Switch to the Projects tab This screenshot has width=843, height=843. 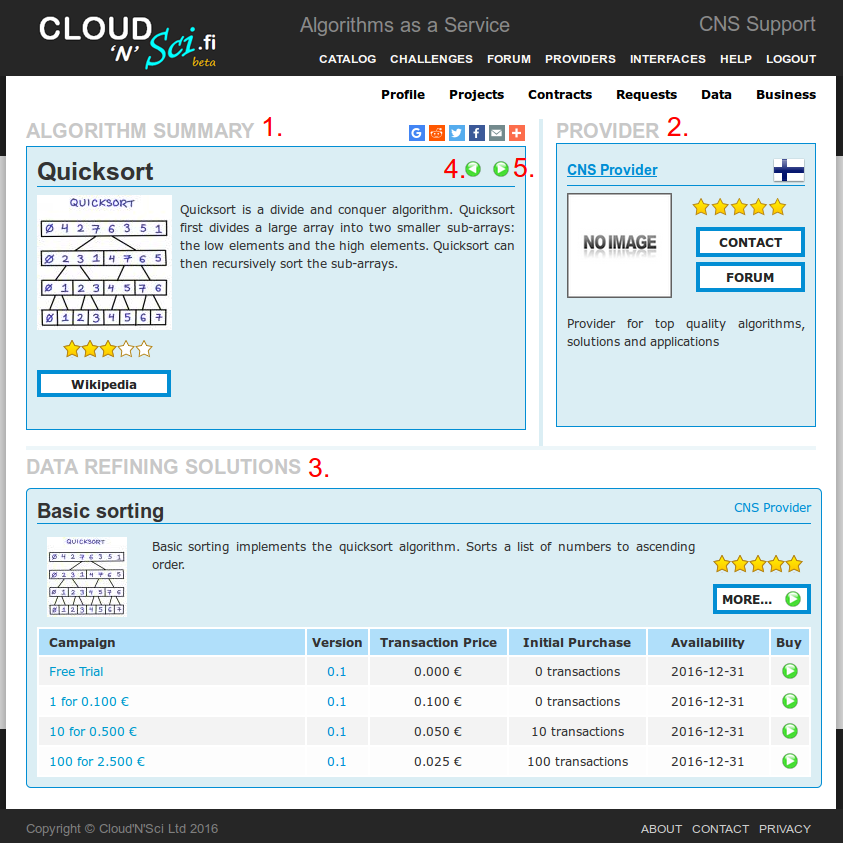point(476,95)
